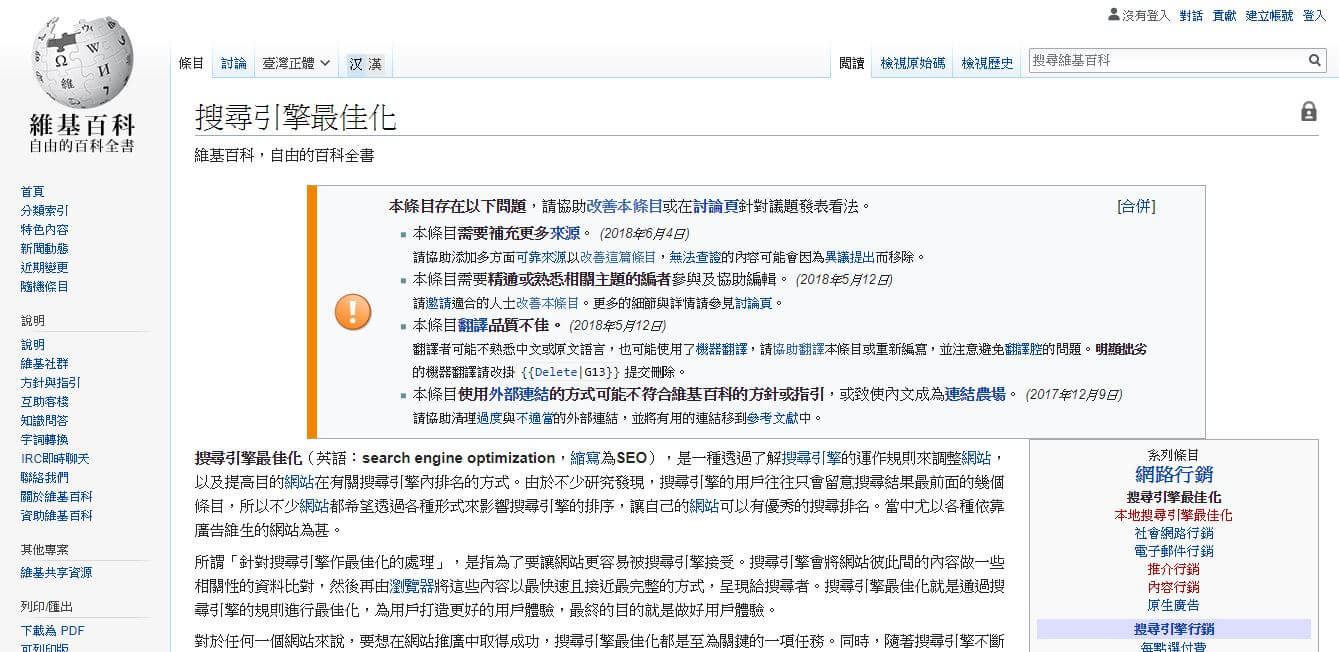1339x652 pixels.
Task: Go to 首頁 in the sidebar
Action: click(32, 191)
